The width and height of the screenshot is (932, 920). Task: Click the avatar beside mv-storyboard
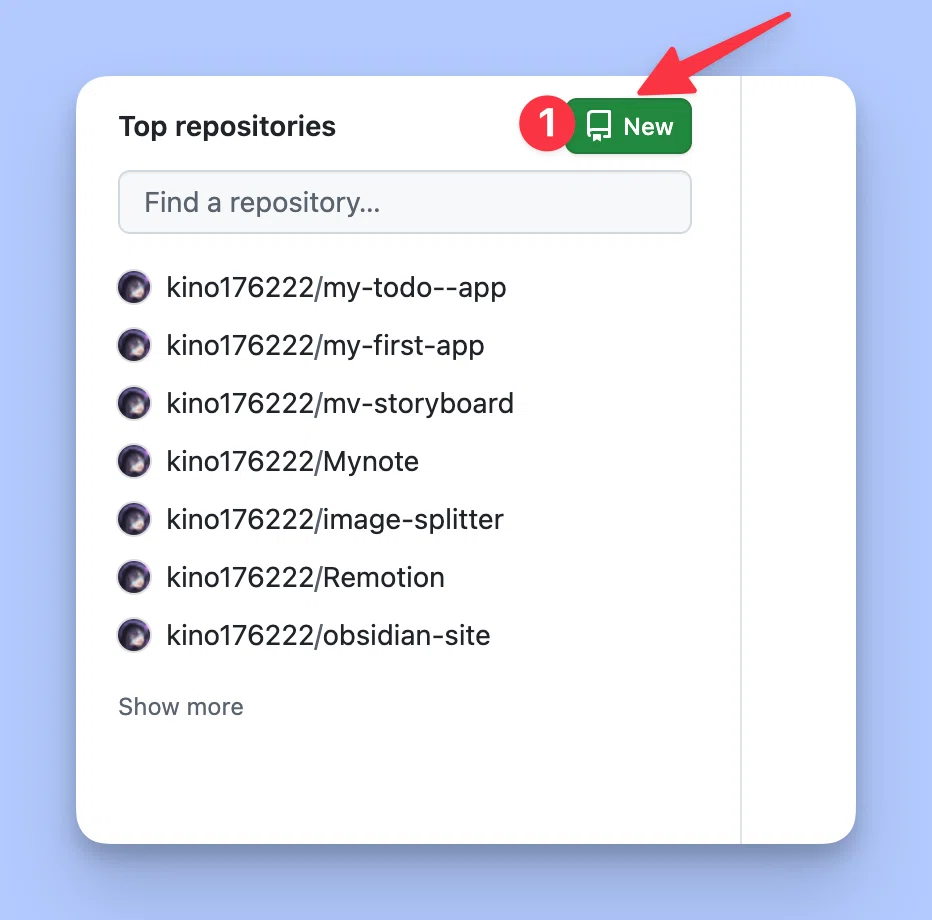(134, 404)
